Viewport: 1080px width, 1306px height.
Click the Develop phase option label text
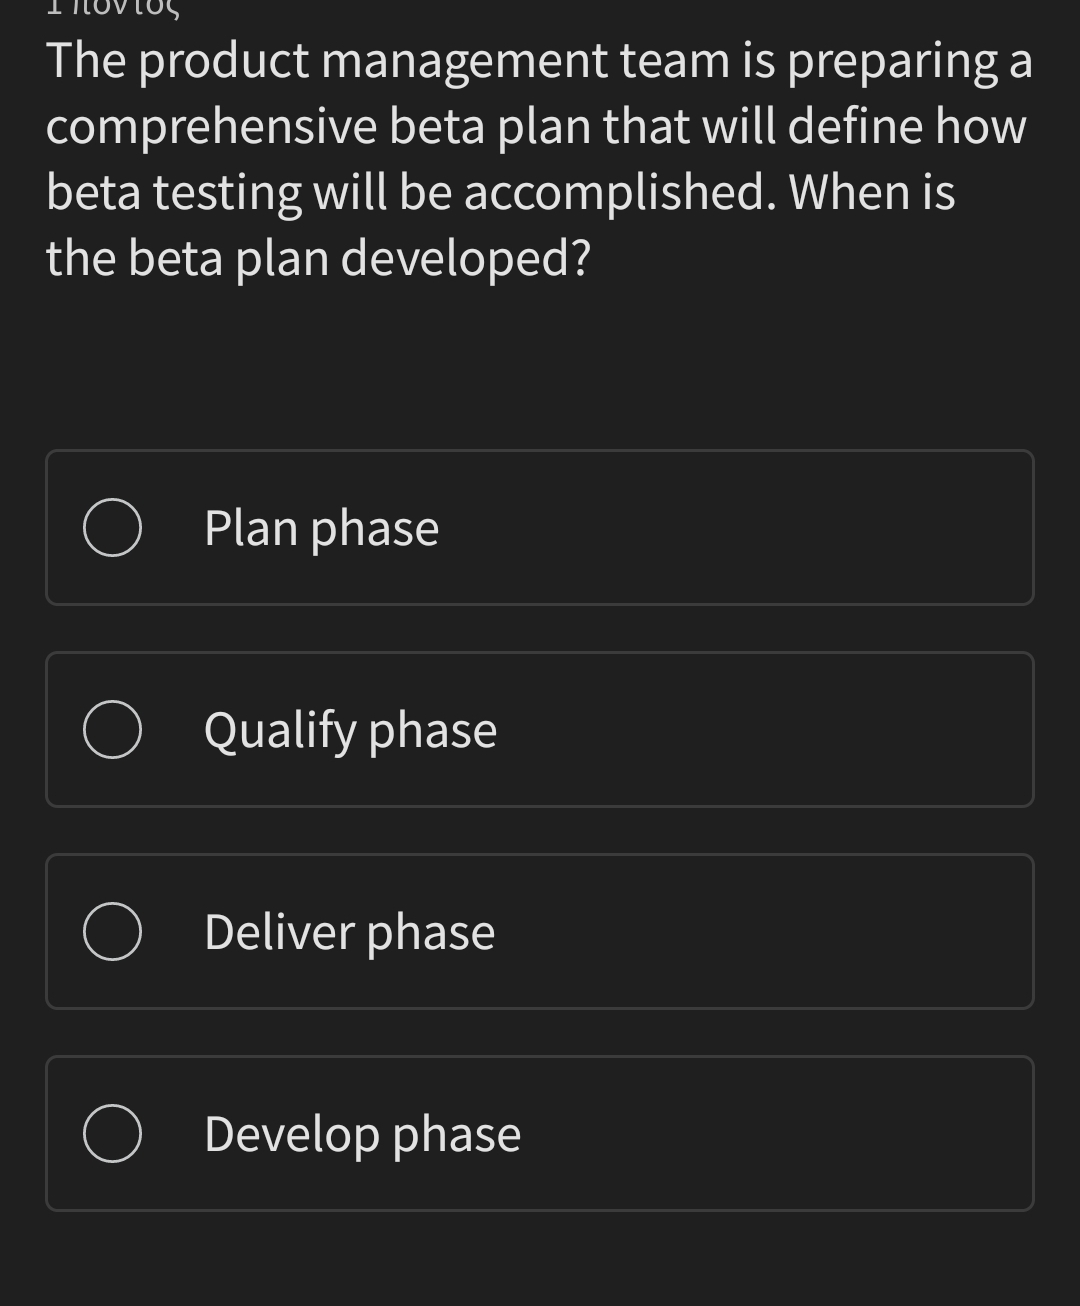tap(362, 1133)
